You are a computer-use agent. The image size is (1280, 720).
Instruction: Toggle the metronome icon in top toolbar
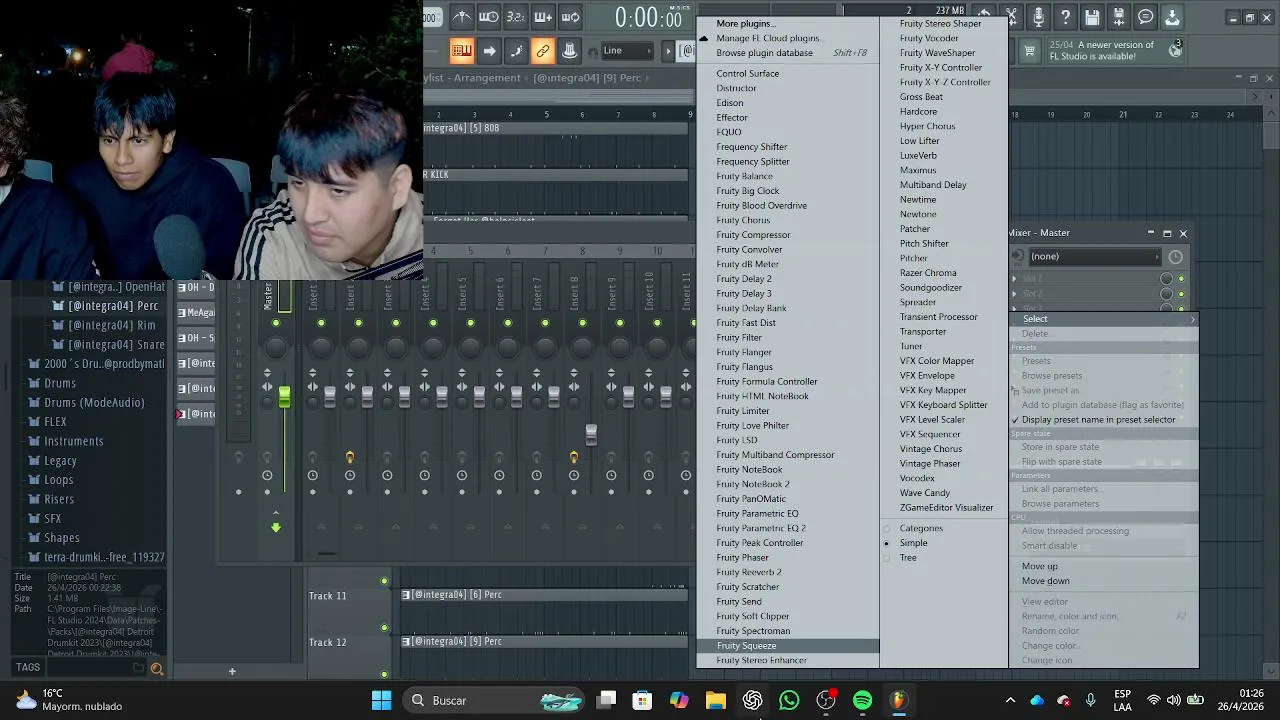(x=461, y=17)
